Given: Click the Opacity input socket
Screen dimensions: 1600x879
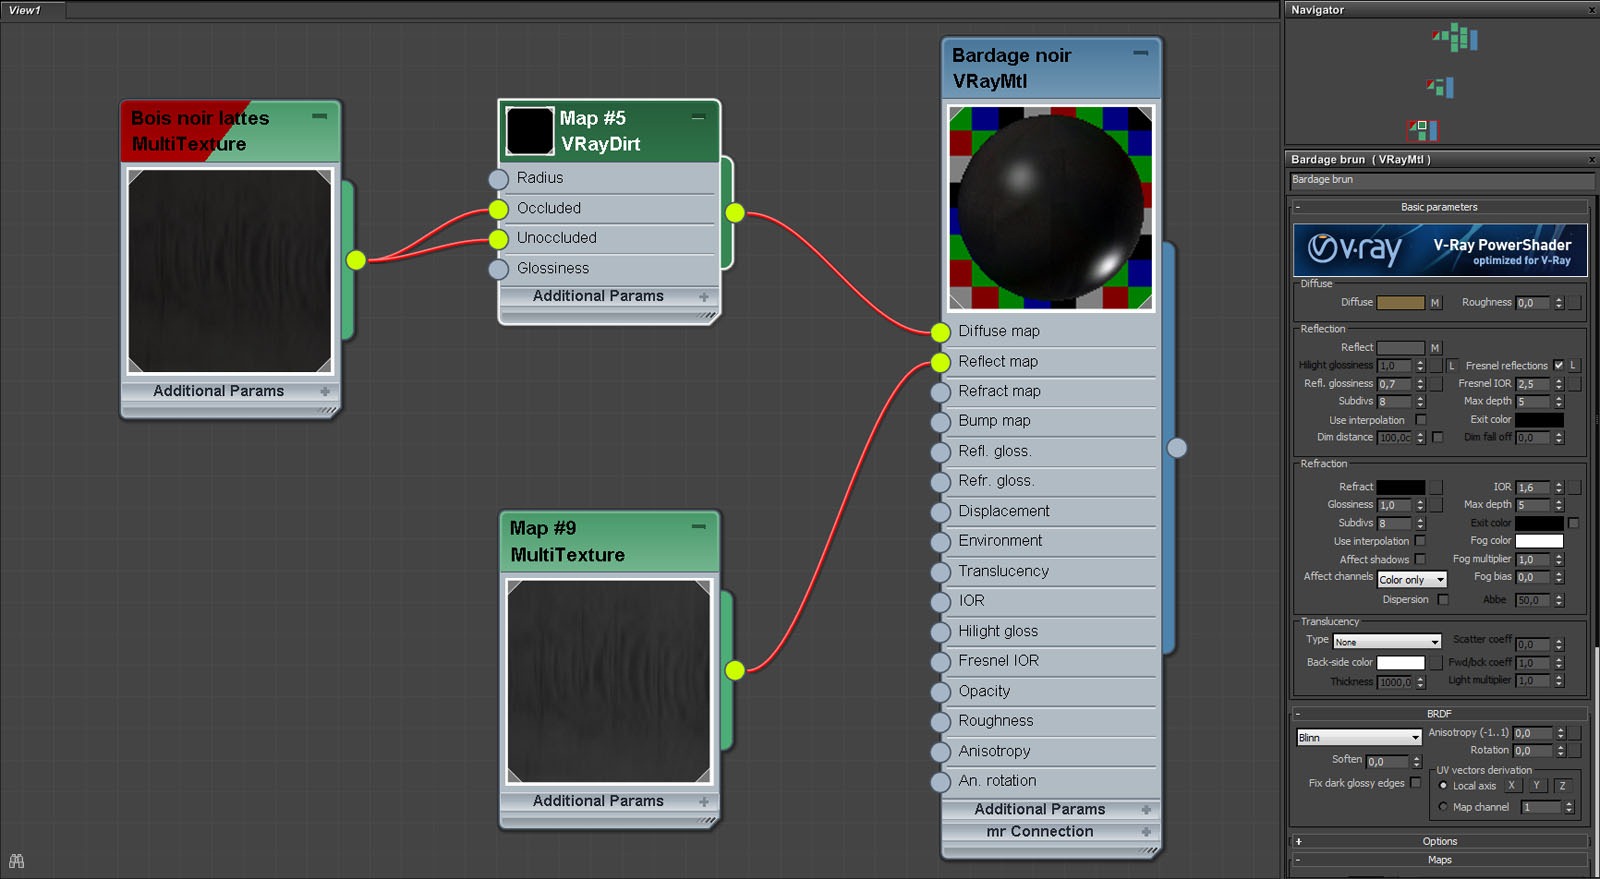Looking at the screenshot, I should coord(940,692).
